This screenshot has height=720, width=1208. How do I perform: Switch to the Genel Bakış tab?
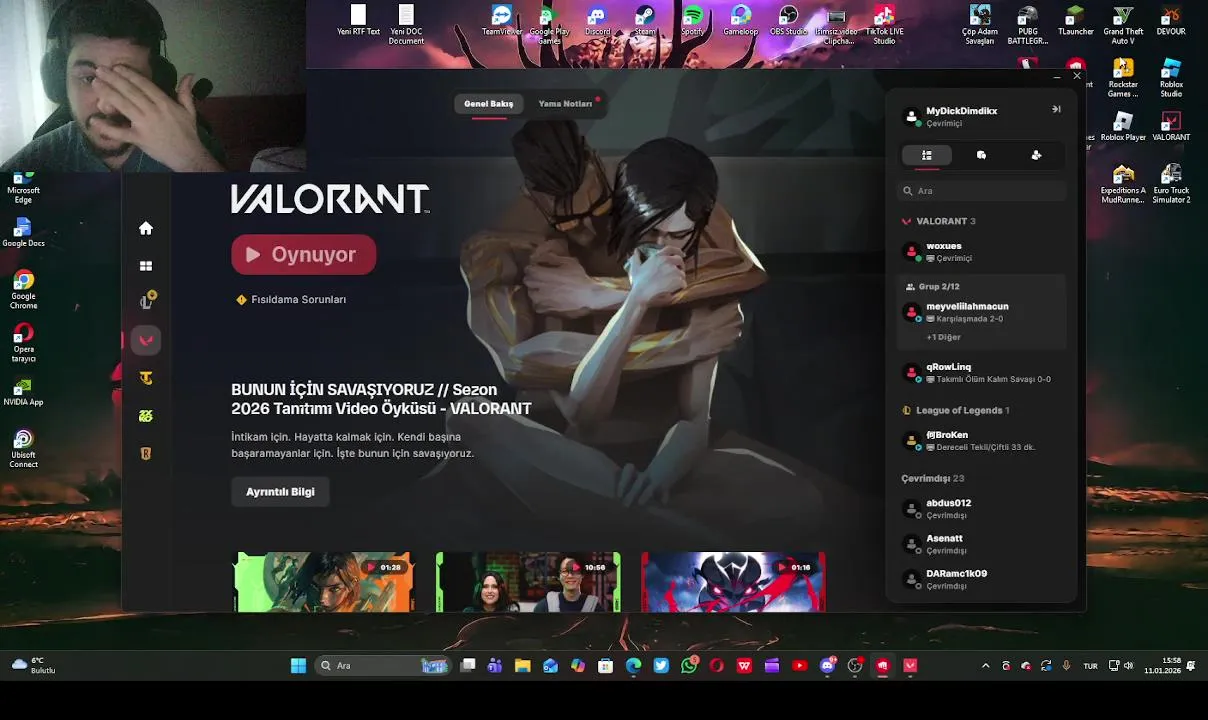[x=488, y=104]
